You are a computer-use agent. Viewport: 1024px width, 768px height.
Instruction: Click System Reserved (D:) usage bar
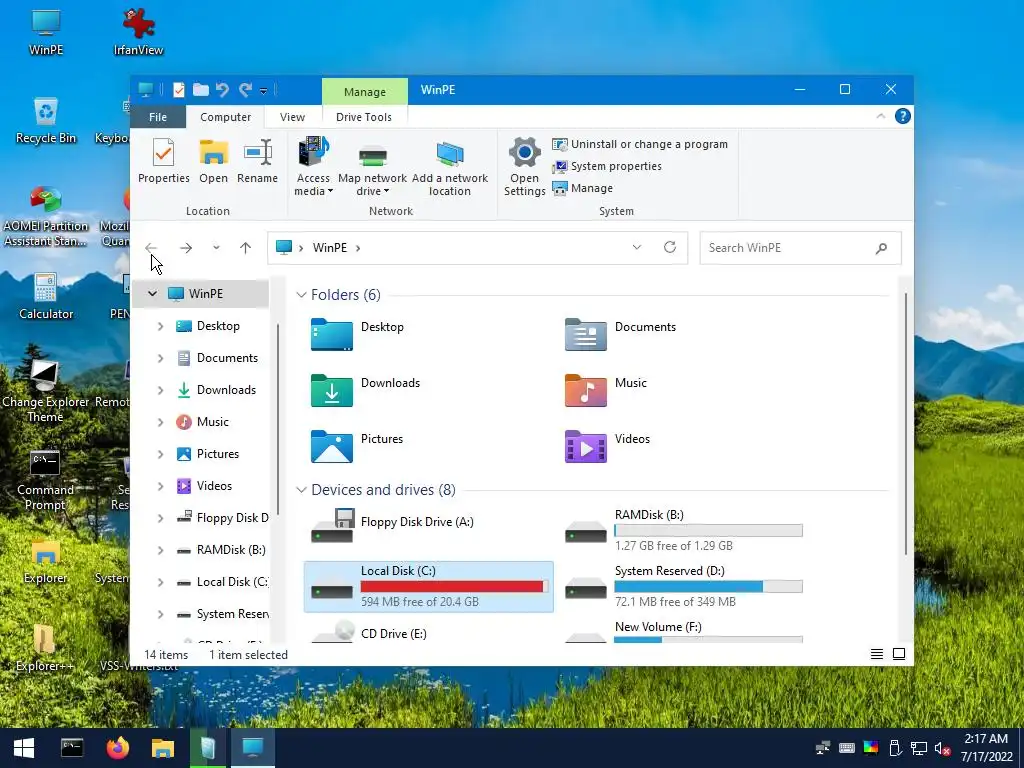coord(709,586)
